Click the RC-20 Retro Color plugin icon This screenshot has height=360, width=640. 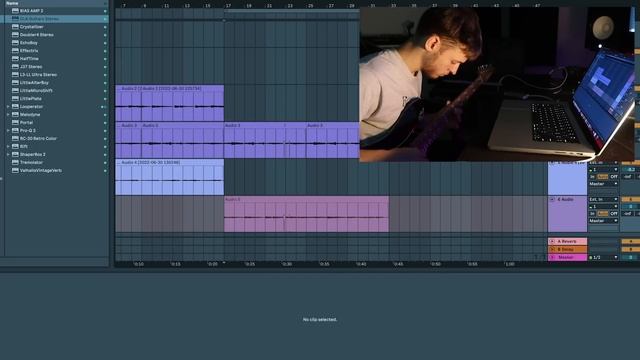[15, 138]
